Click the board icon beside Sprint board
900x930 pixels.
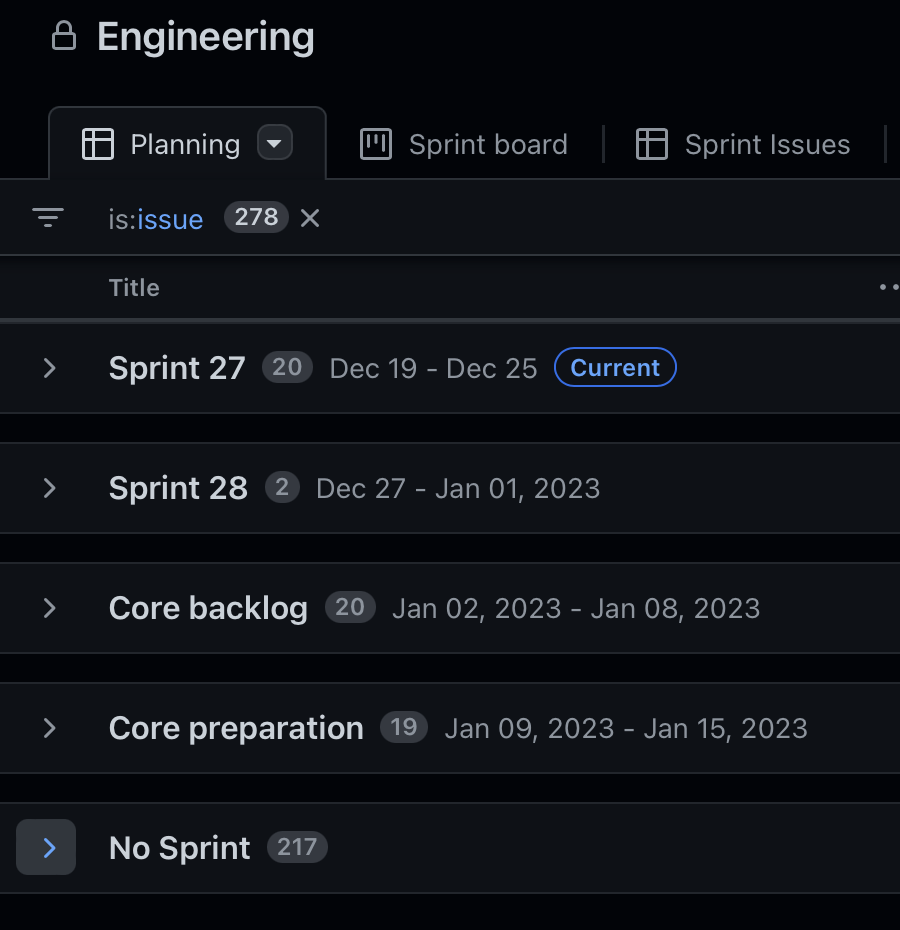(x=374, y=144)
